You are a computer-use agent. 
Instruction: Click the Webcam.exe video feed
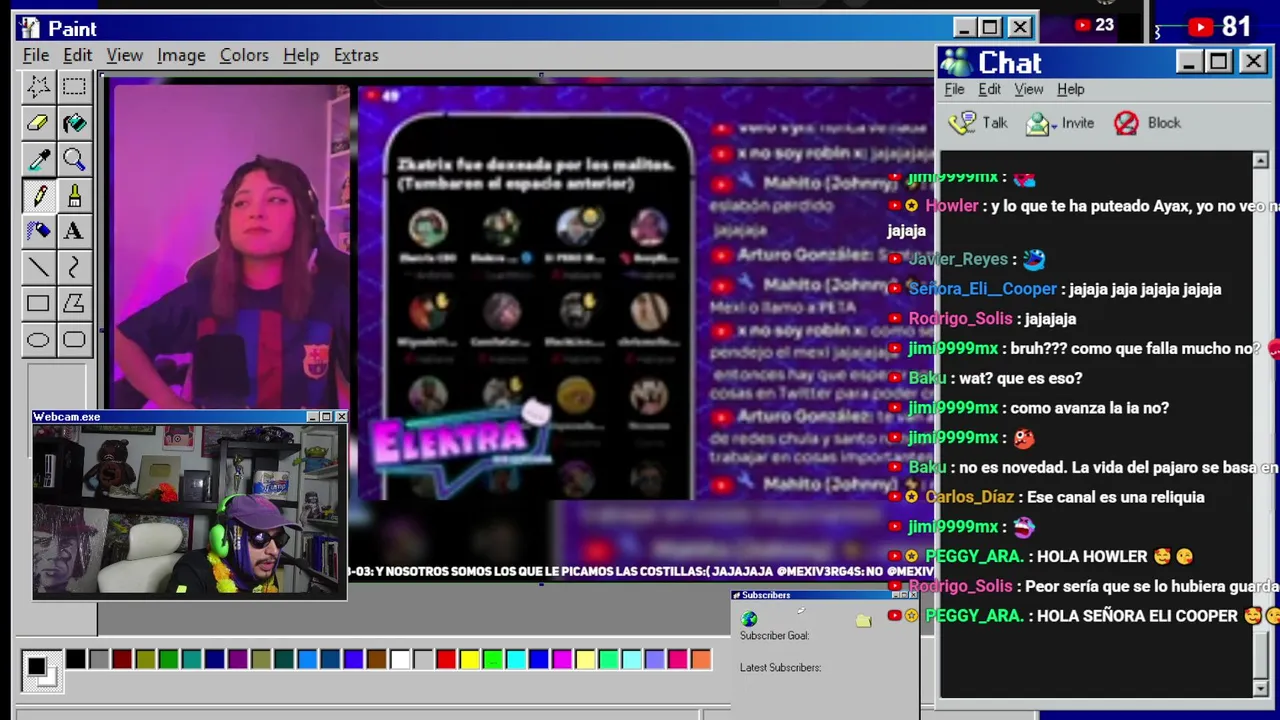pyautogui.click(x=189, y=511)
